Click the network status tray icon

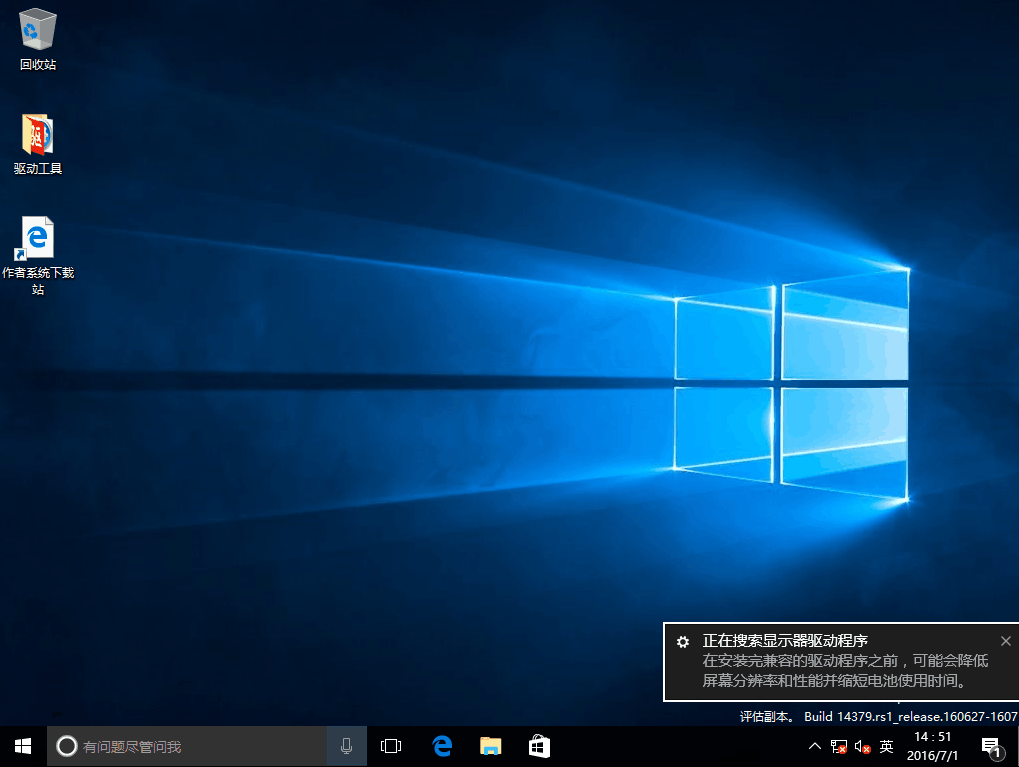[x=838, y=747]
